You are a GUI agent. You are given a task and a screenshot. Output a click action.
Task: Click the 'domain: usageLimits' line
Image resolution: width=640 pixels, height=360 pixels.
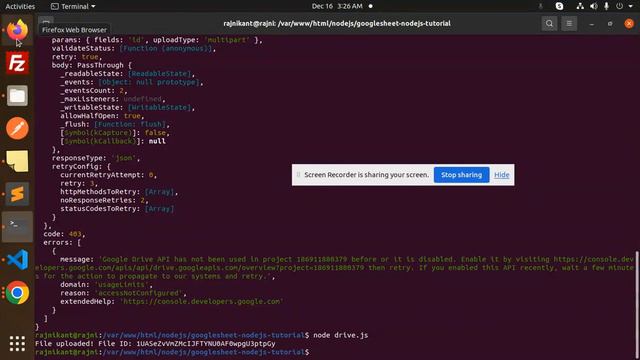106,284
